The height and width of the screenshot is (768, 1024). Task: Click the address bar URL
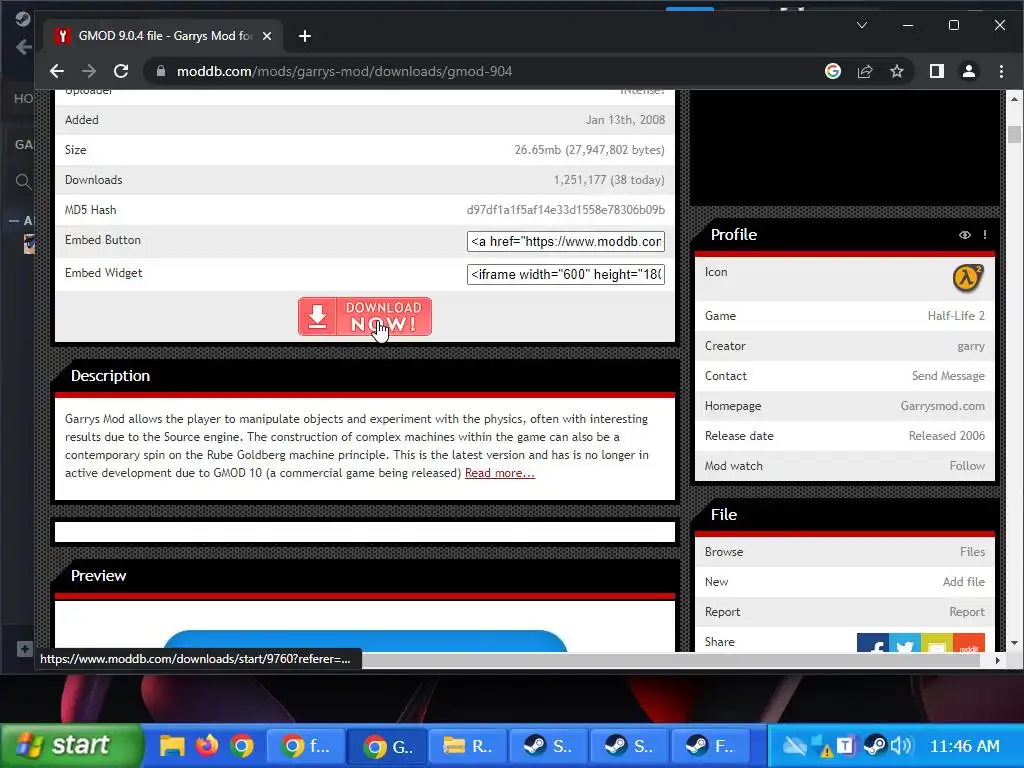344,71
